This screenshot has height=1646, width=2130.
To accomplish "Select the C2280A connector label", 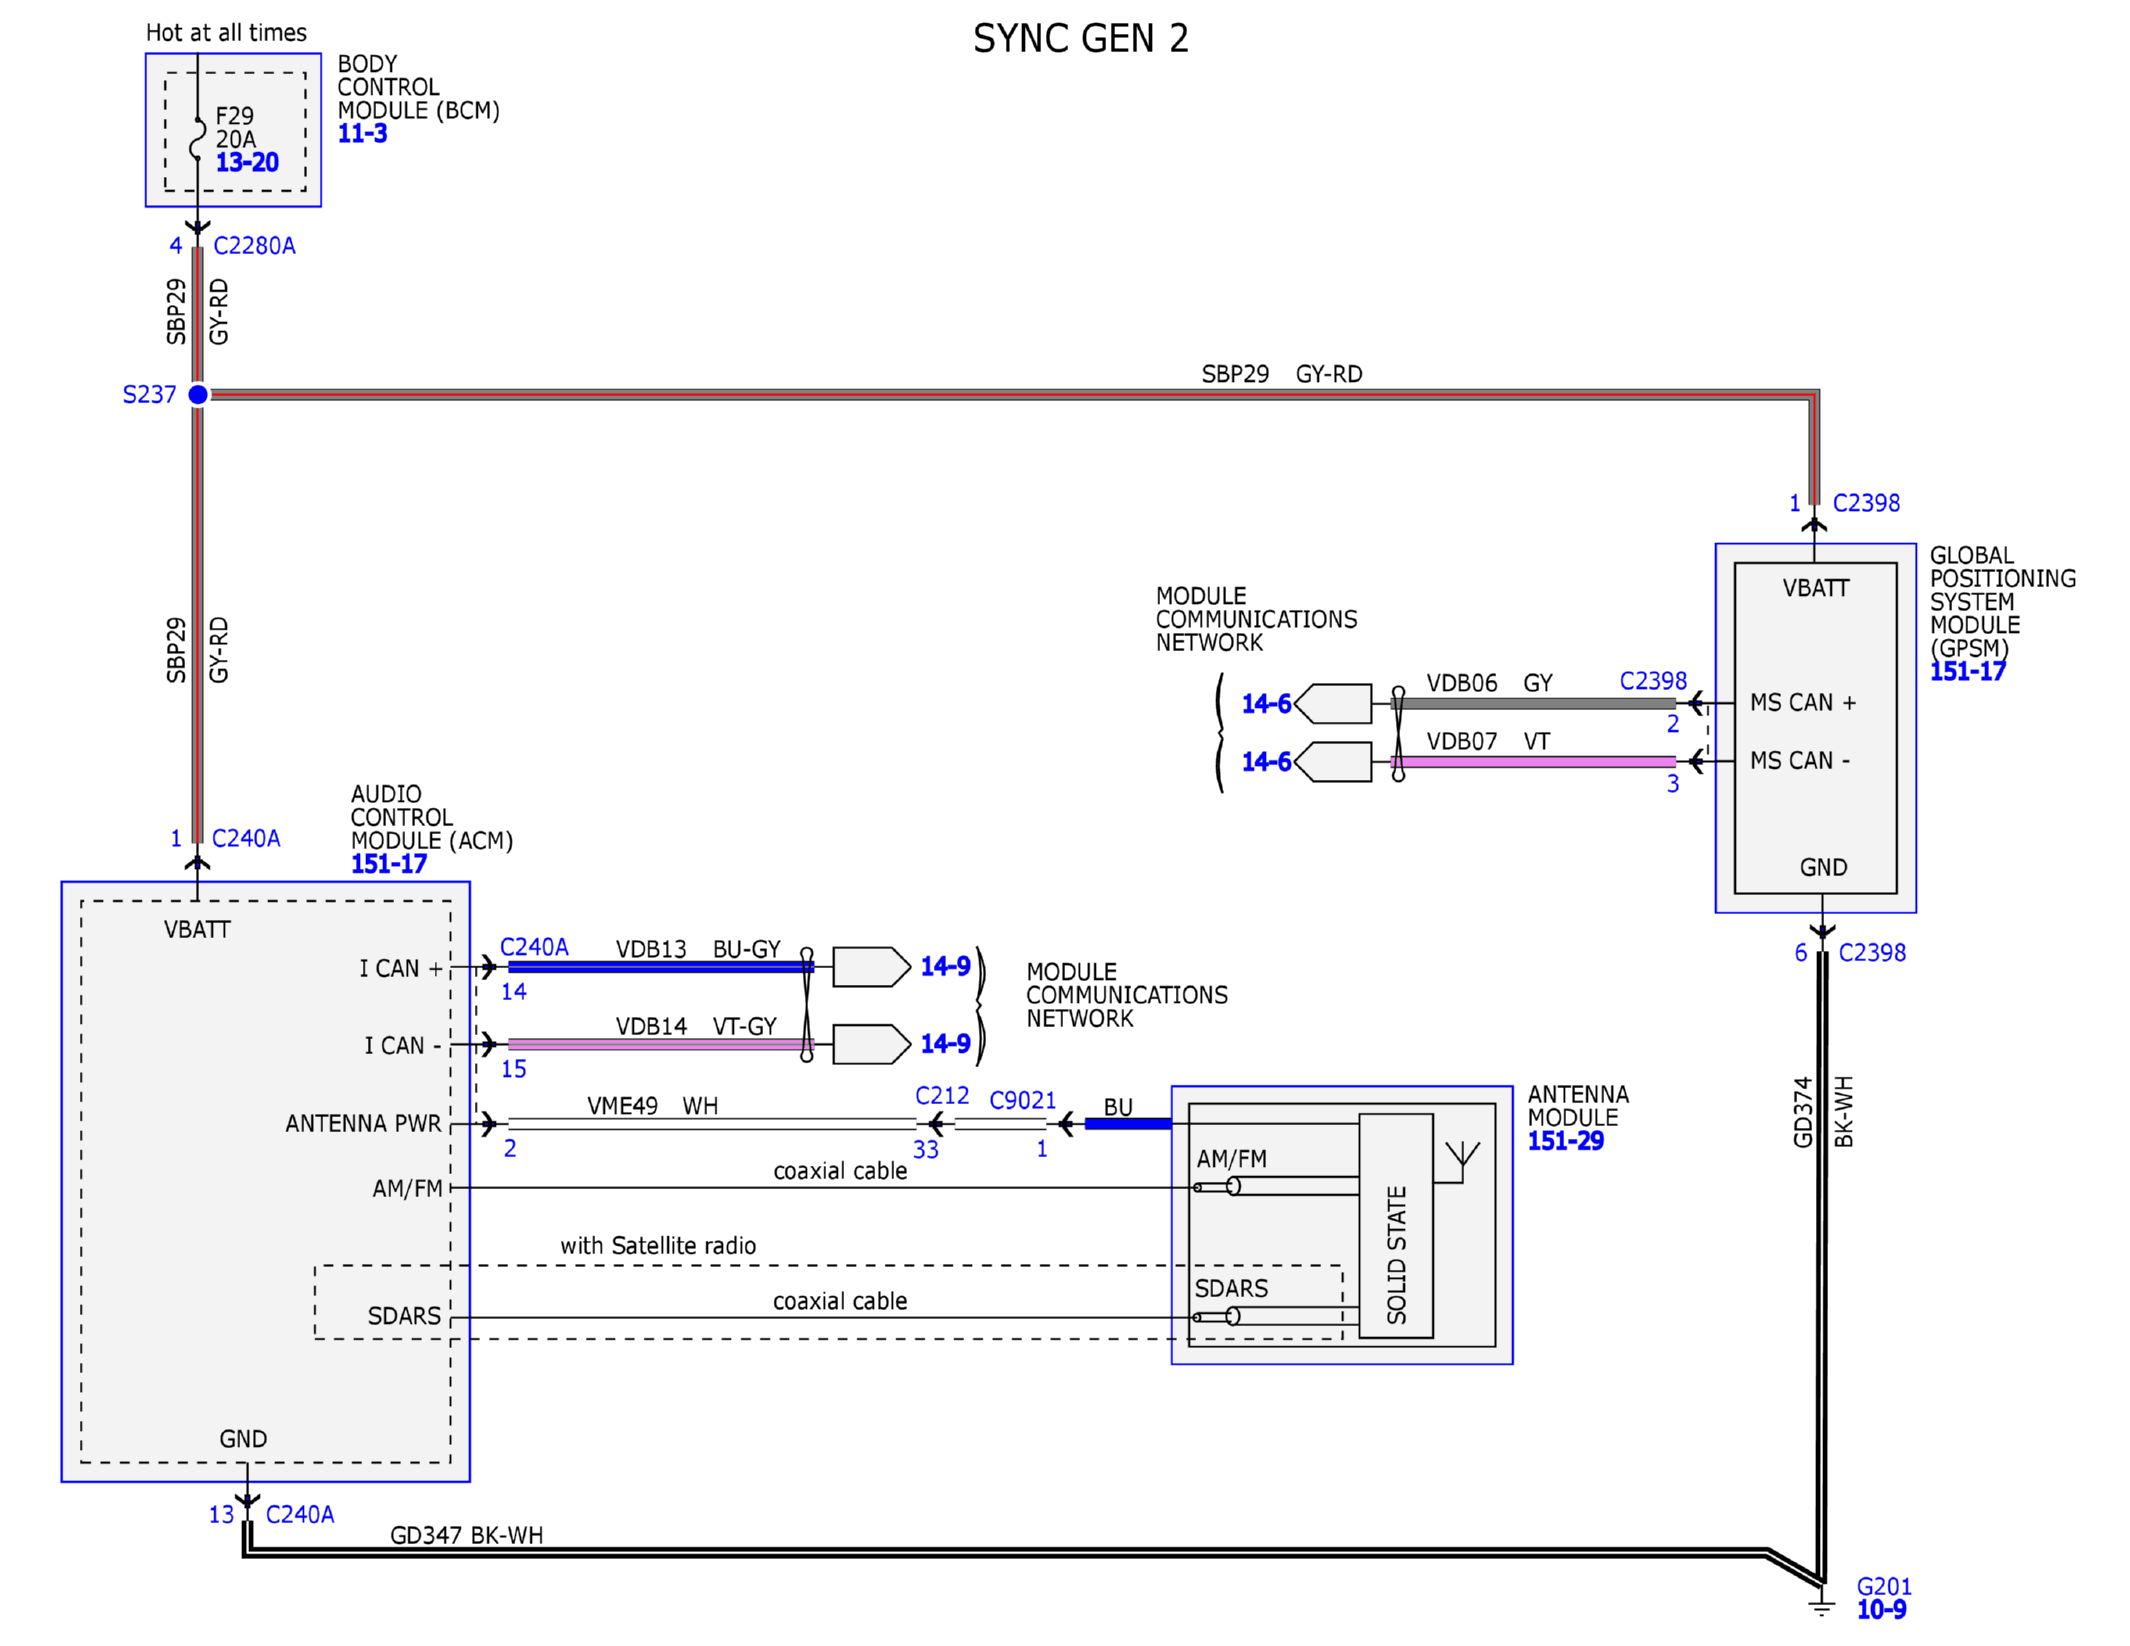I will click(x=254, y=246).
